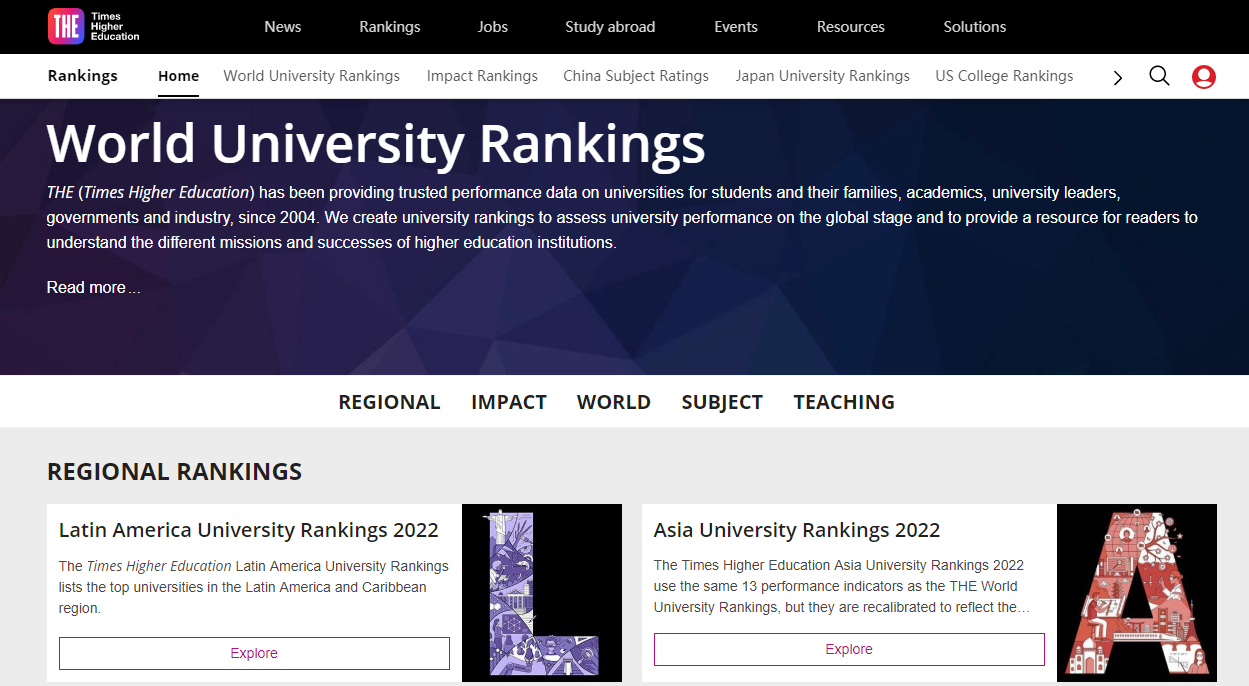Screen dimensions: 1249x686
Task: Go to Japan University Rankings tab
Action: click(x=823, y=76)
